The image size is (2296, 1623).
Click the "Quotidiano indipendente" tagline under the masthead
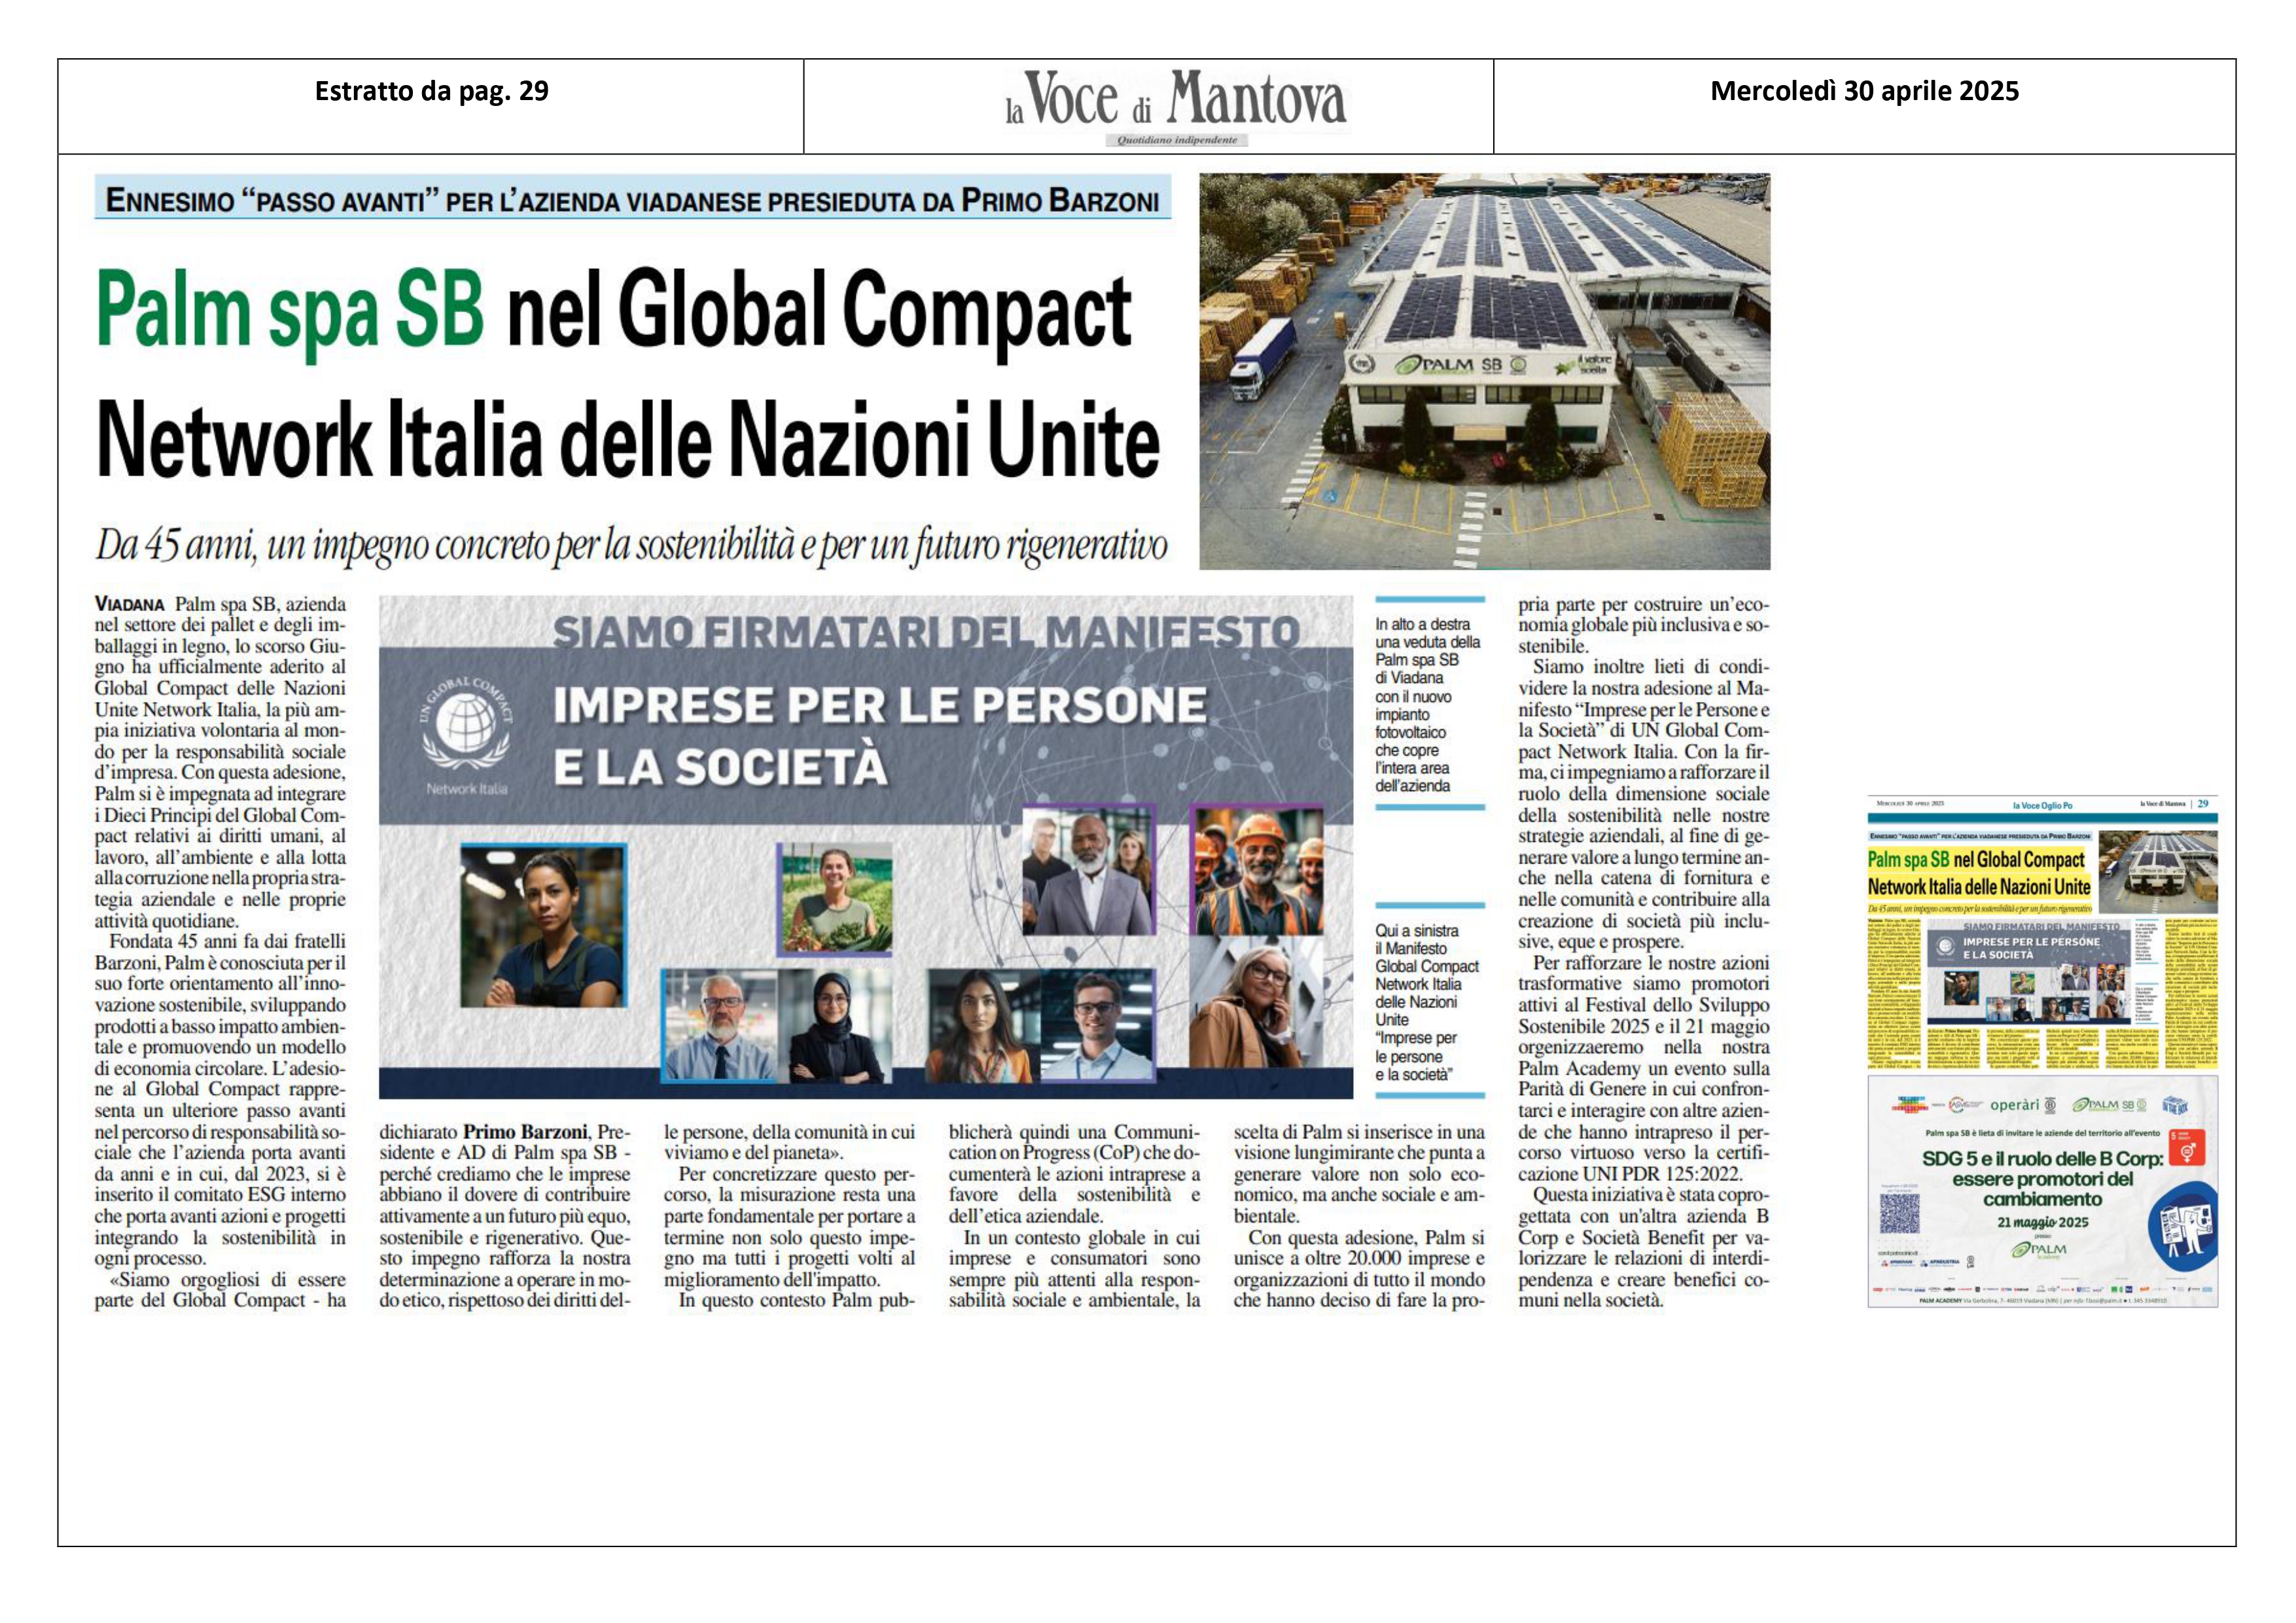[x=1176, y=140]
